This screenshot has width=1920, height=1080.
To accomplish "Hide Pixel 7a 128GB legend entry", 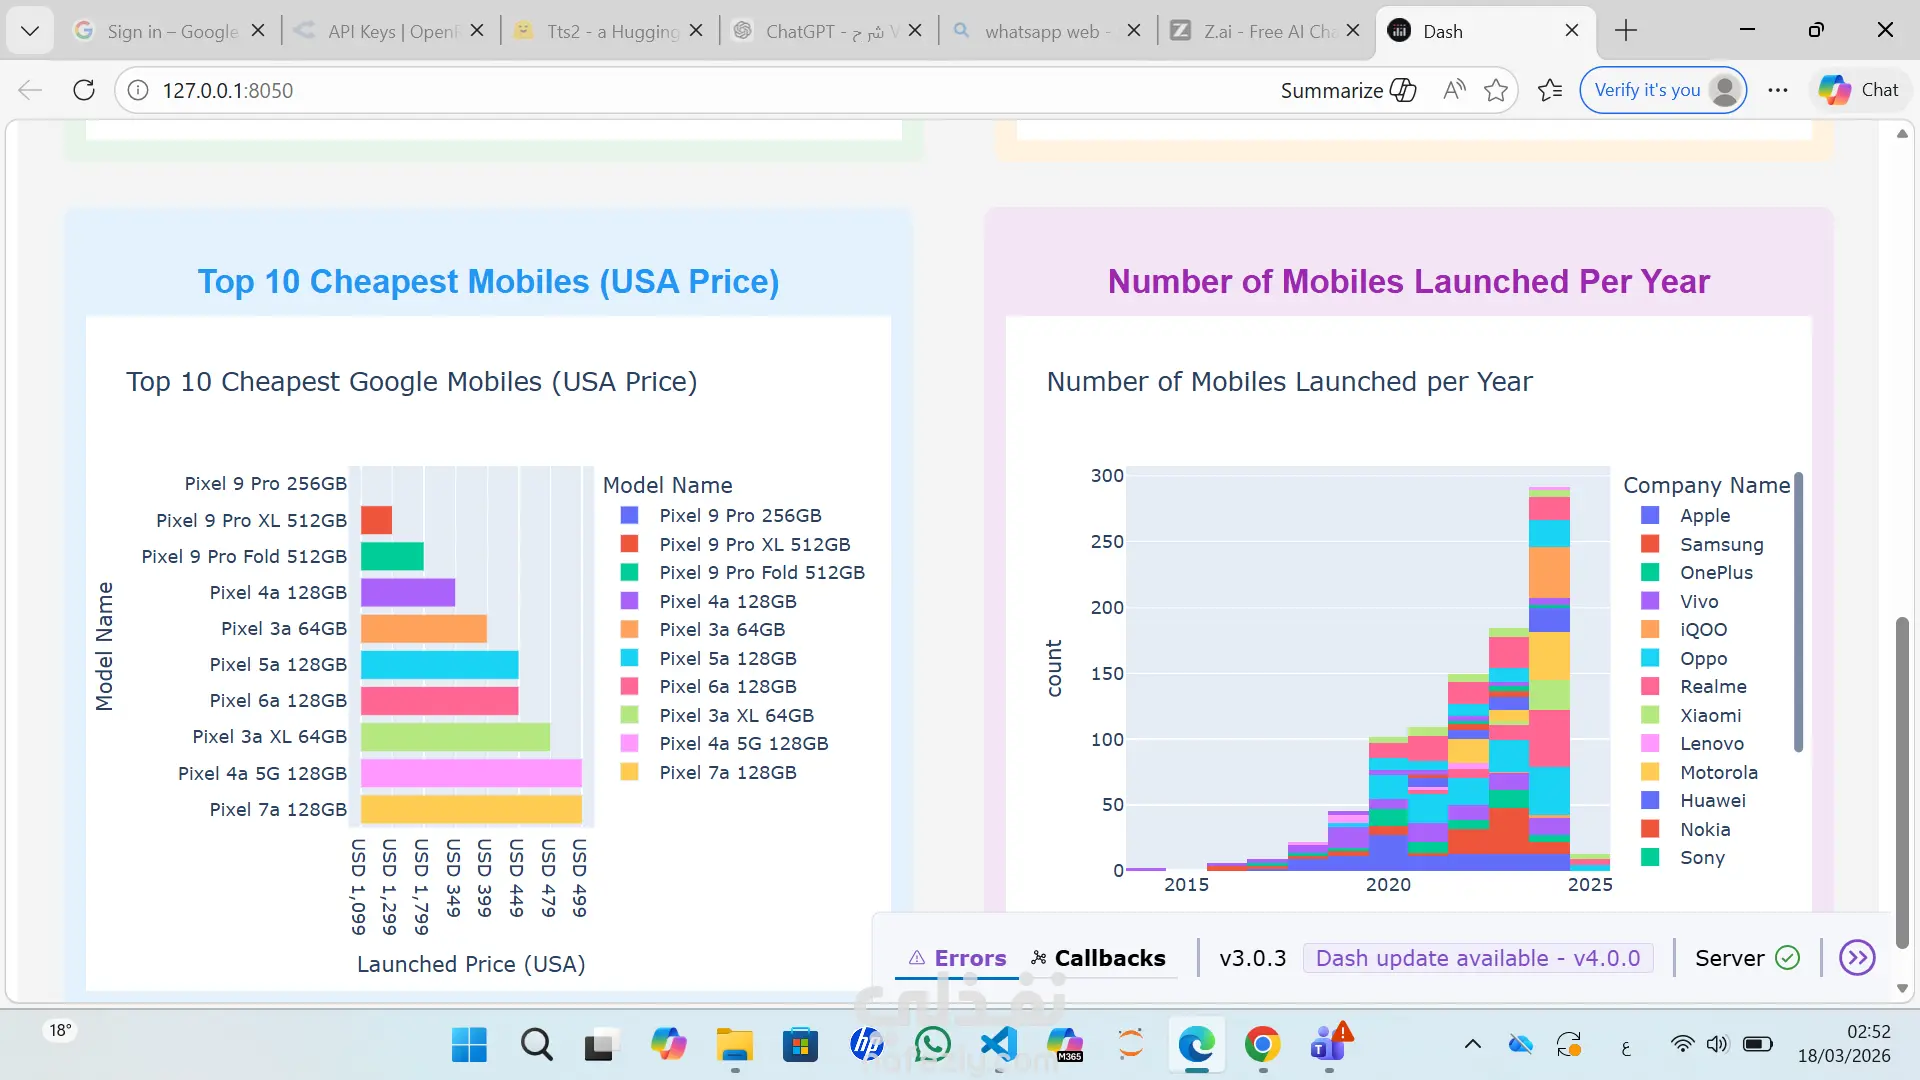I will (x=727, y=773).
